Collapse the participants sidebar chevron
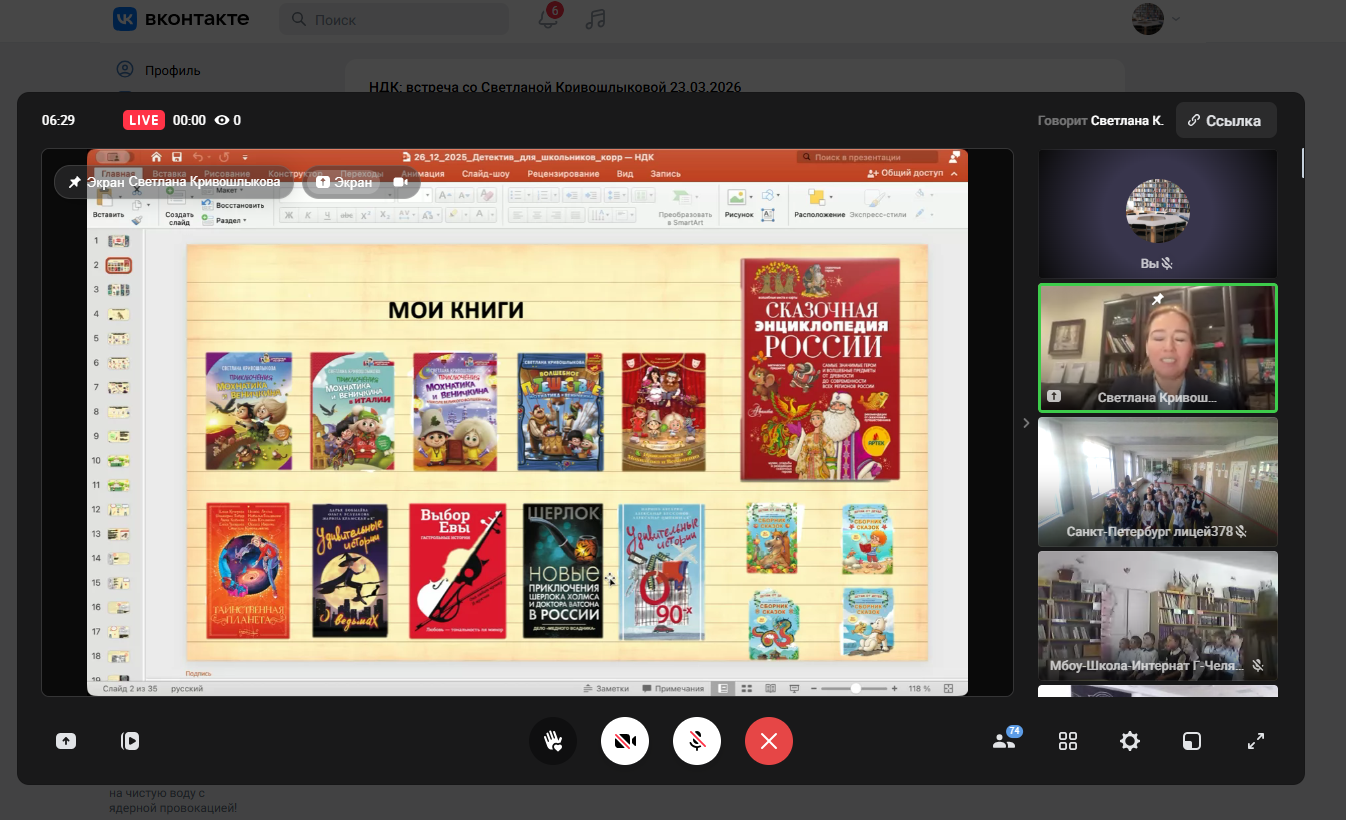 point(1025,423)
